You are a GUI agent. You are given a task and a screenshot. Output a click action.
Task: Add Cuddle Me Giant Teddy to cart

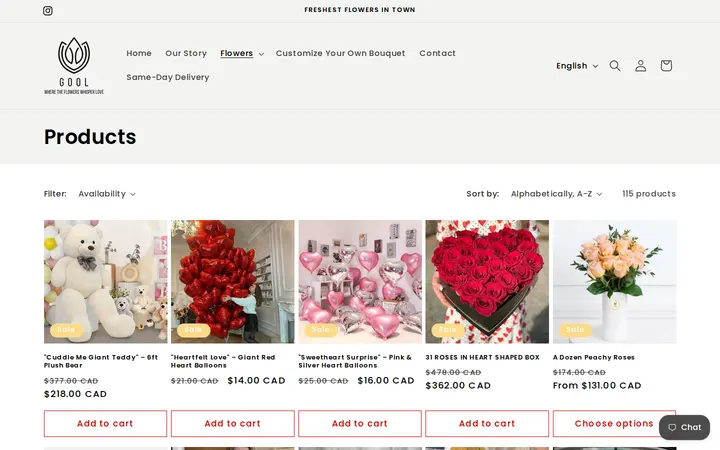point(106,423)
